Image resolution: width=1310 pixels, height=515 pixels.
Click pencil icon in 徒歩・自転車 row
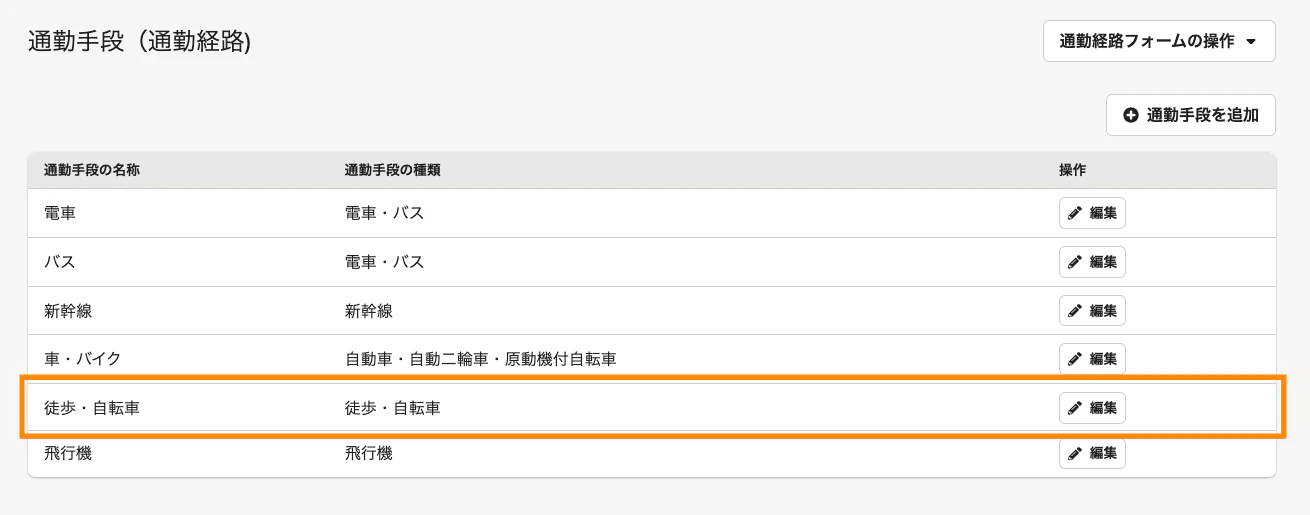point(1075,408)
